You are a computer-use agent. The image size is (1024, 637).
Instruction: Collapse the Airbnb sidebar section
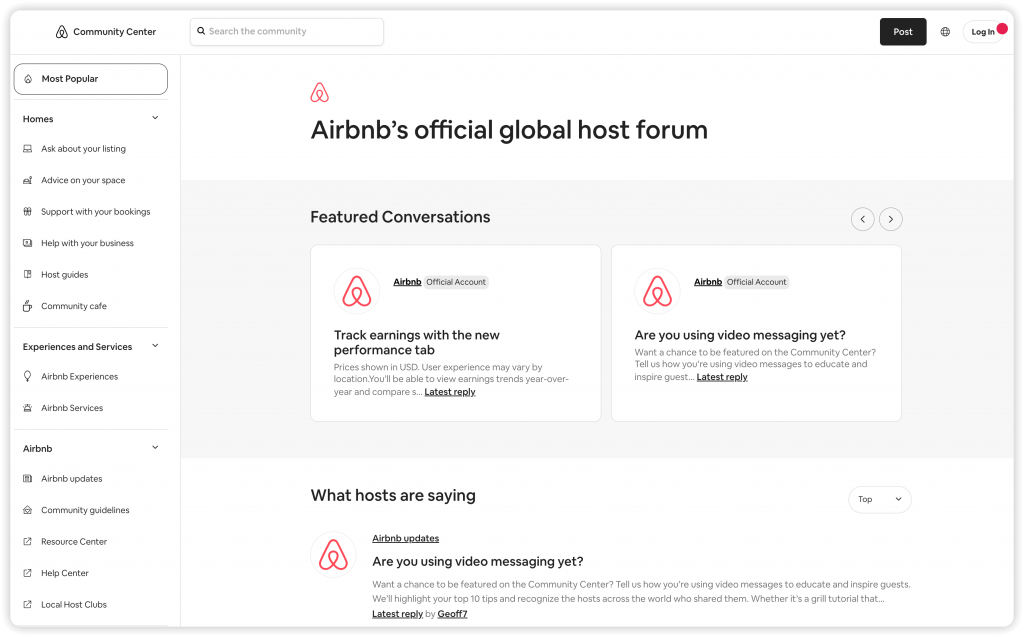point(155,448)
